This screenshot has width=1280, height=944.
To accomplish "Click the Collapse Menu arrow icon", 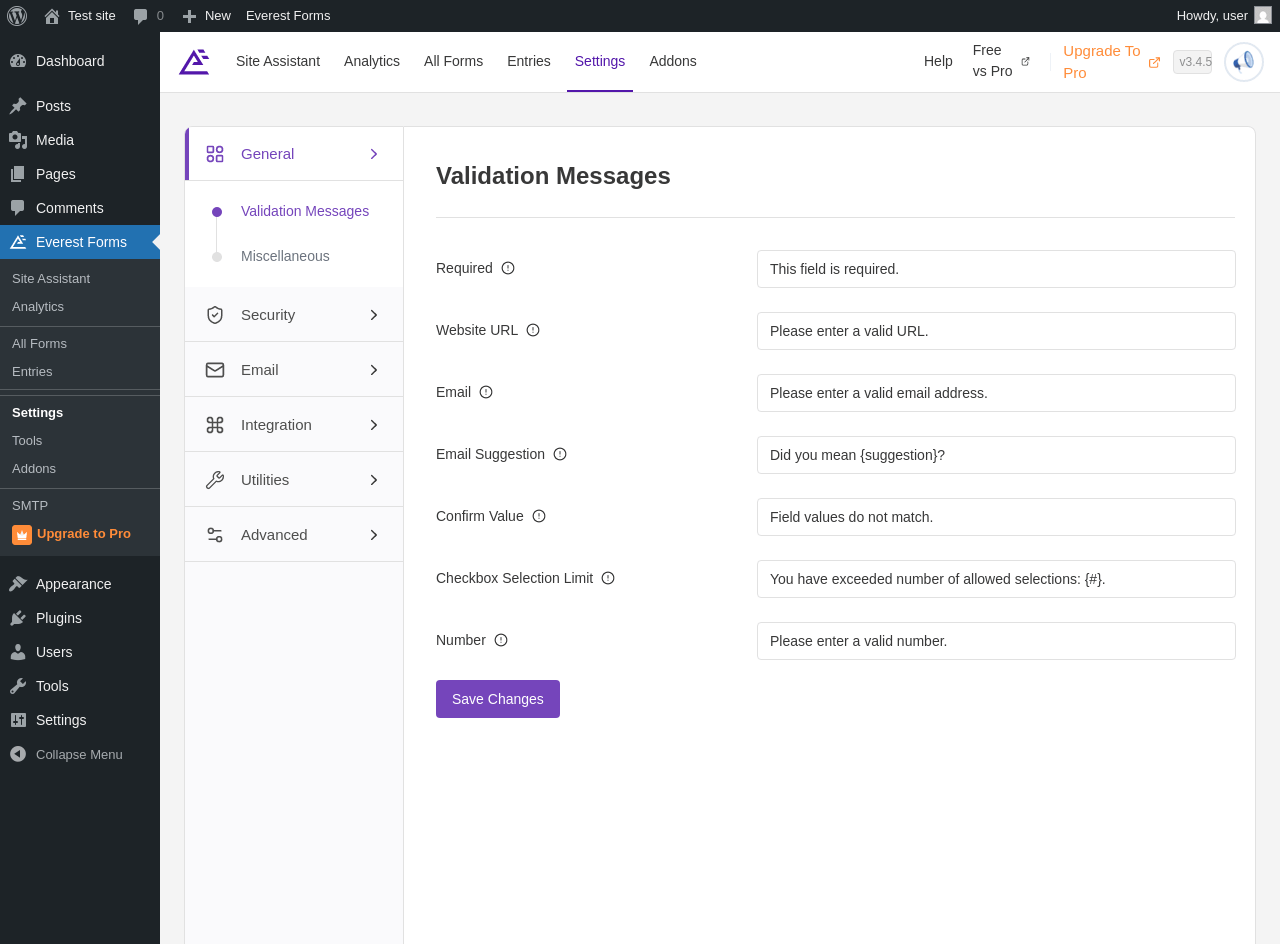I will [x=18, y=754].
